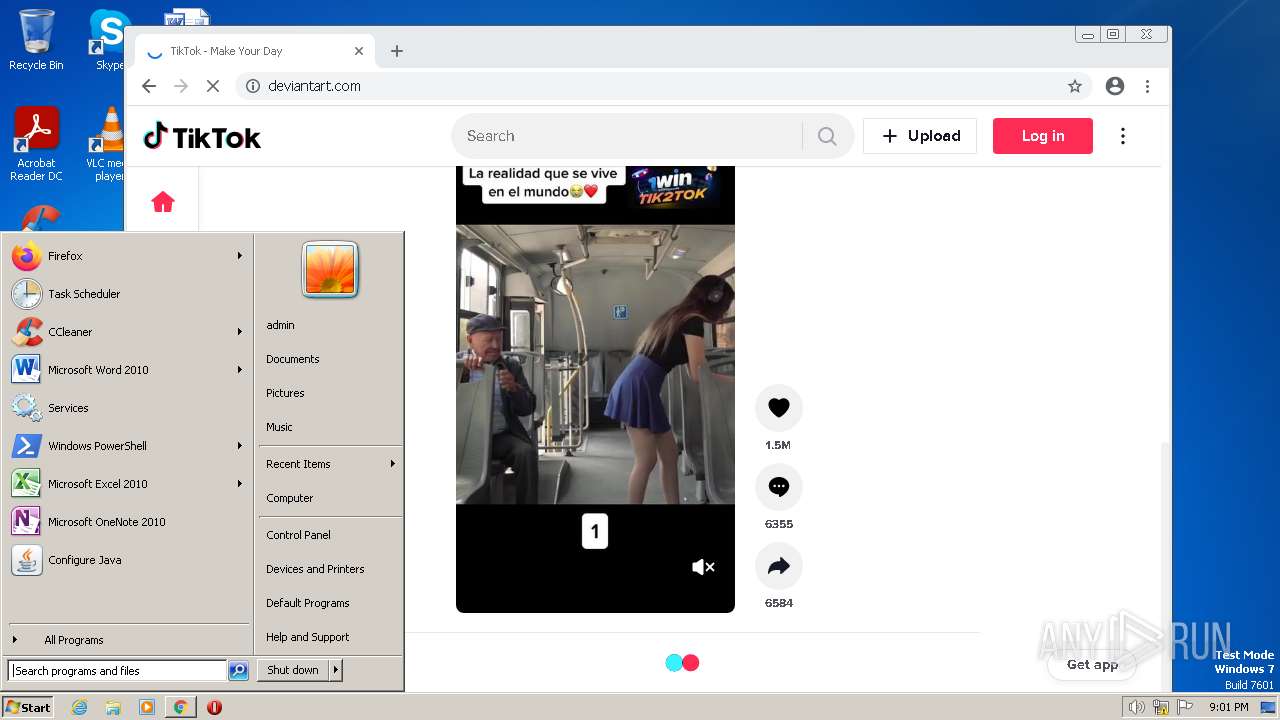Open Microsoft OneNote 2010

pyautogui.click(x=128, y=522)
